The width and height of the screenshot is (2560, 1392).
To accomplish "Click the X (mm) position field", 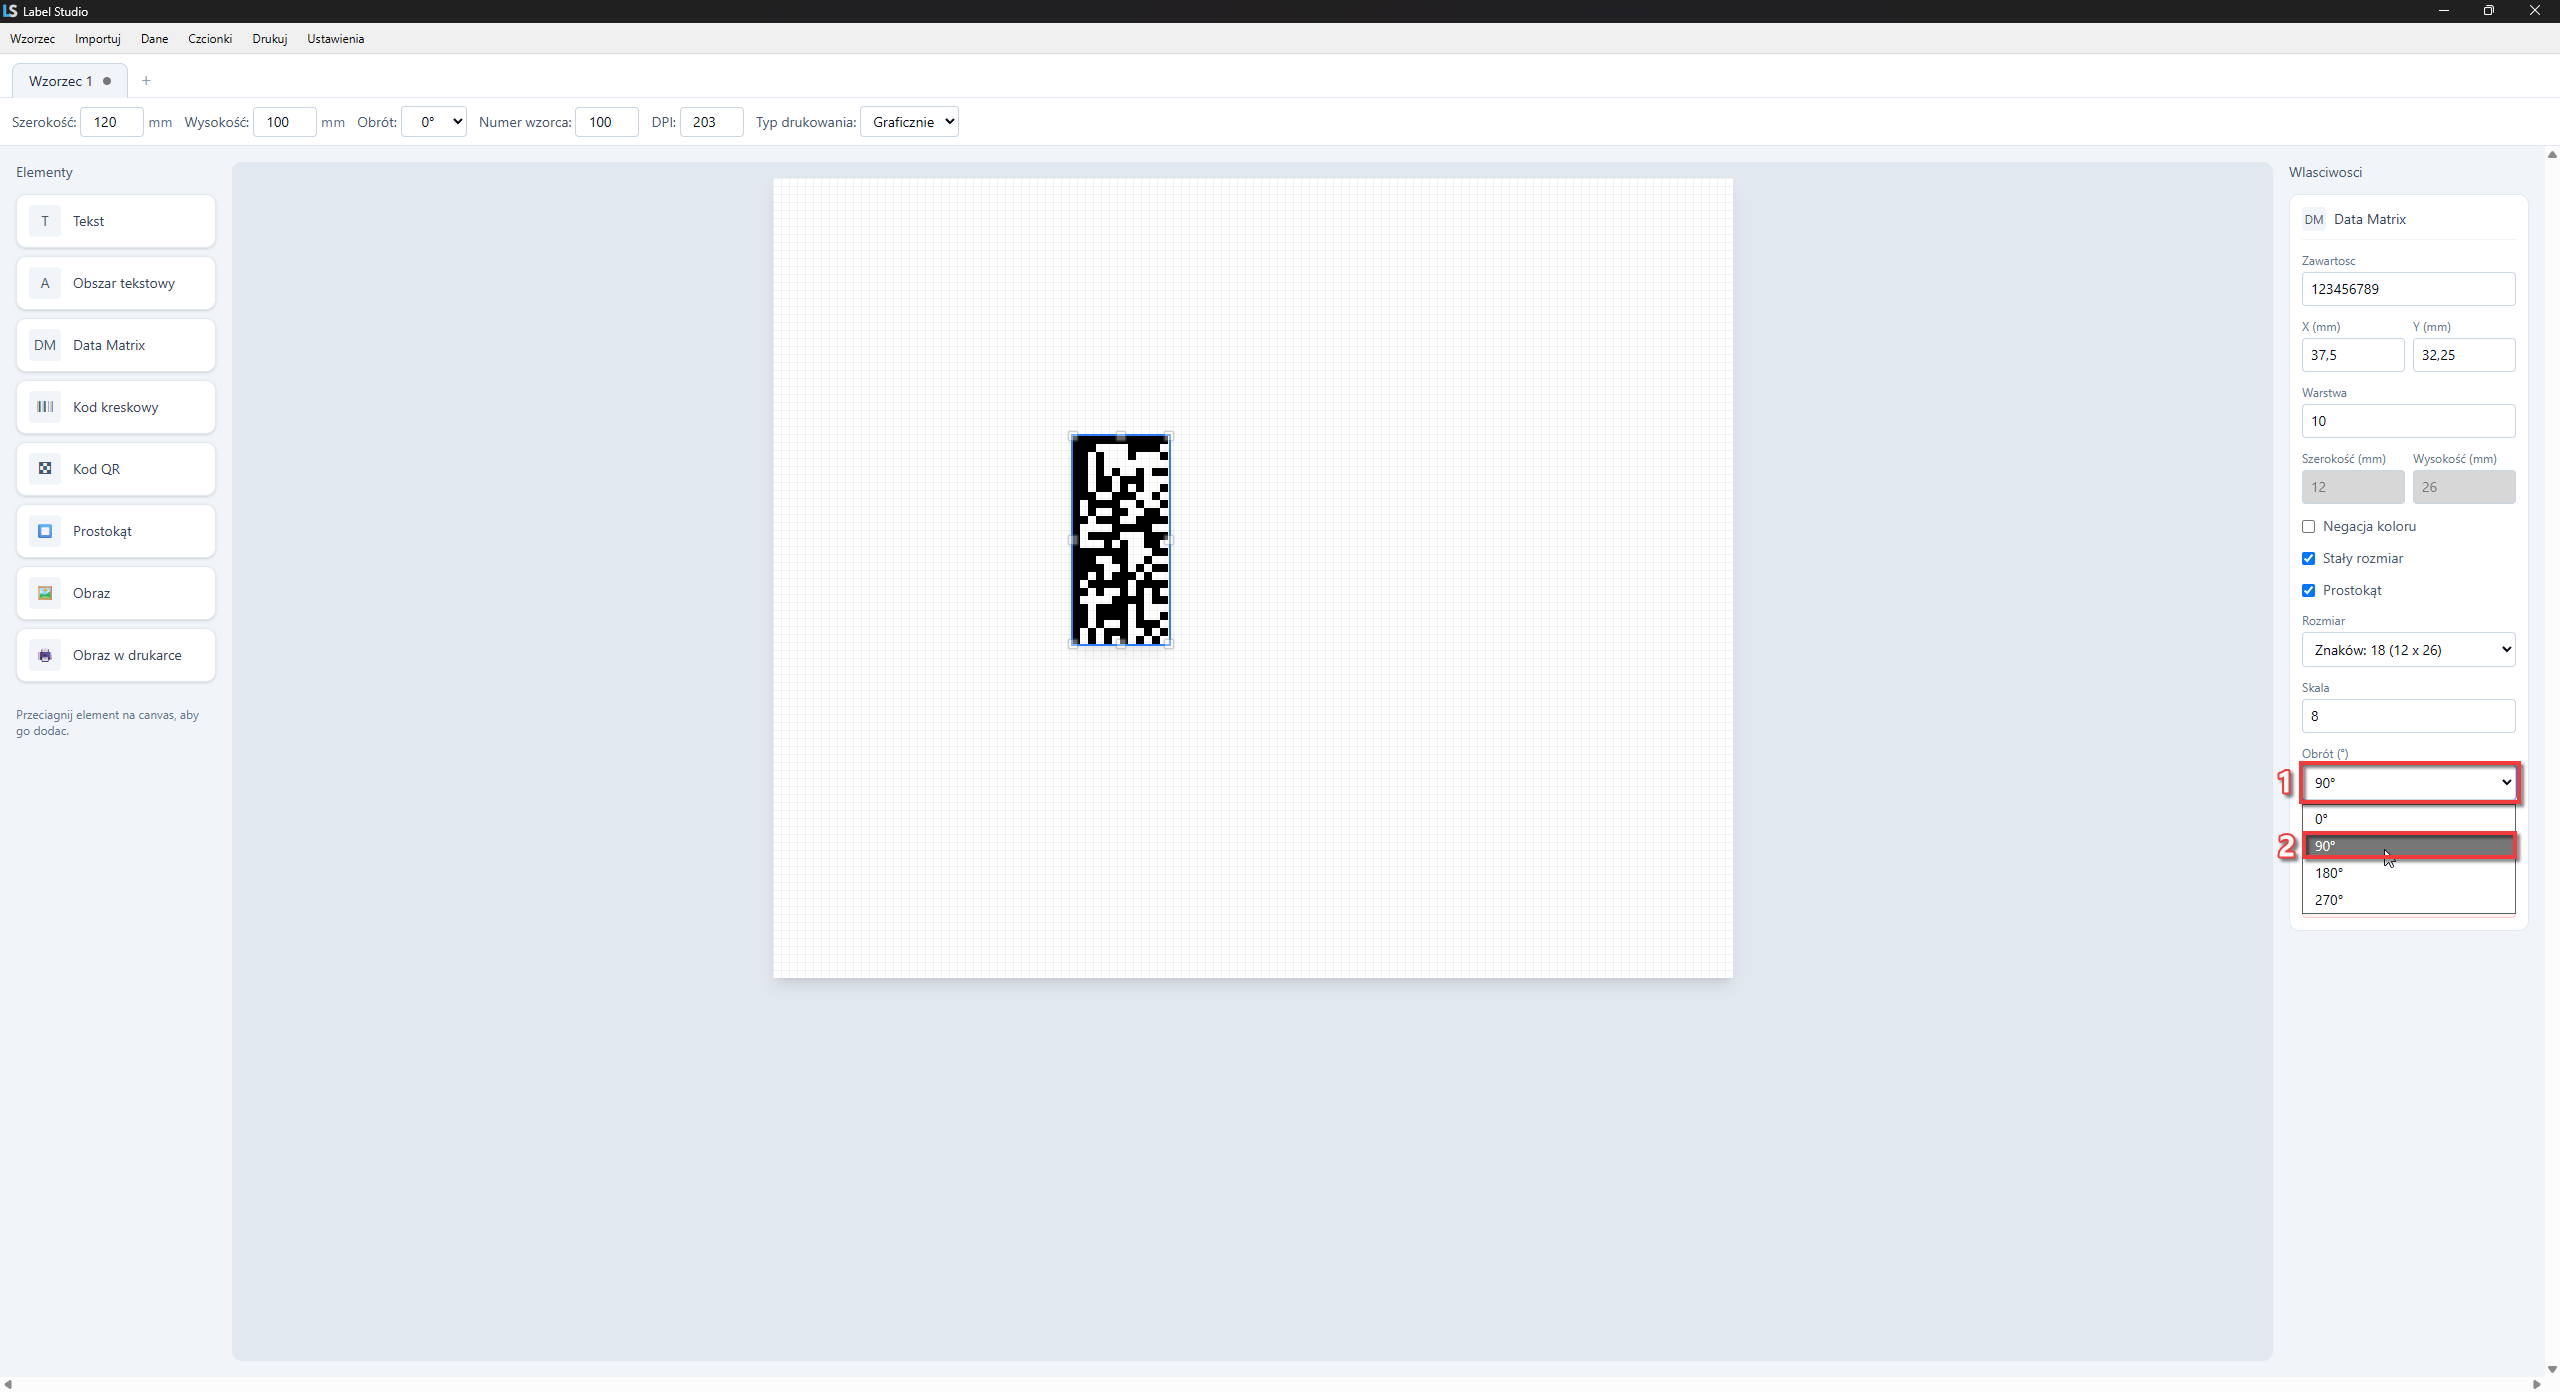I will coord(2352,355).
